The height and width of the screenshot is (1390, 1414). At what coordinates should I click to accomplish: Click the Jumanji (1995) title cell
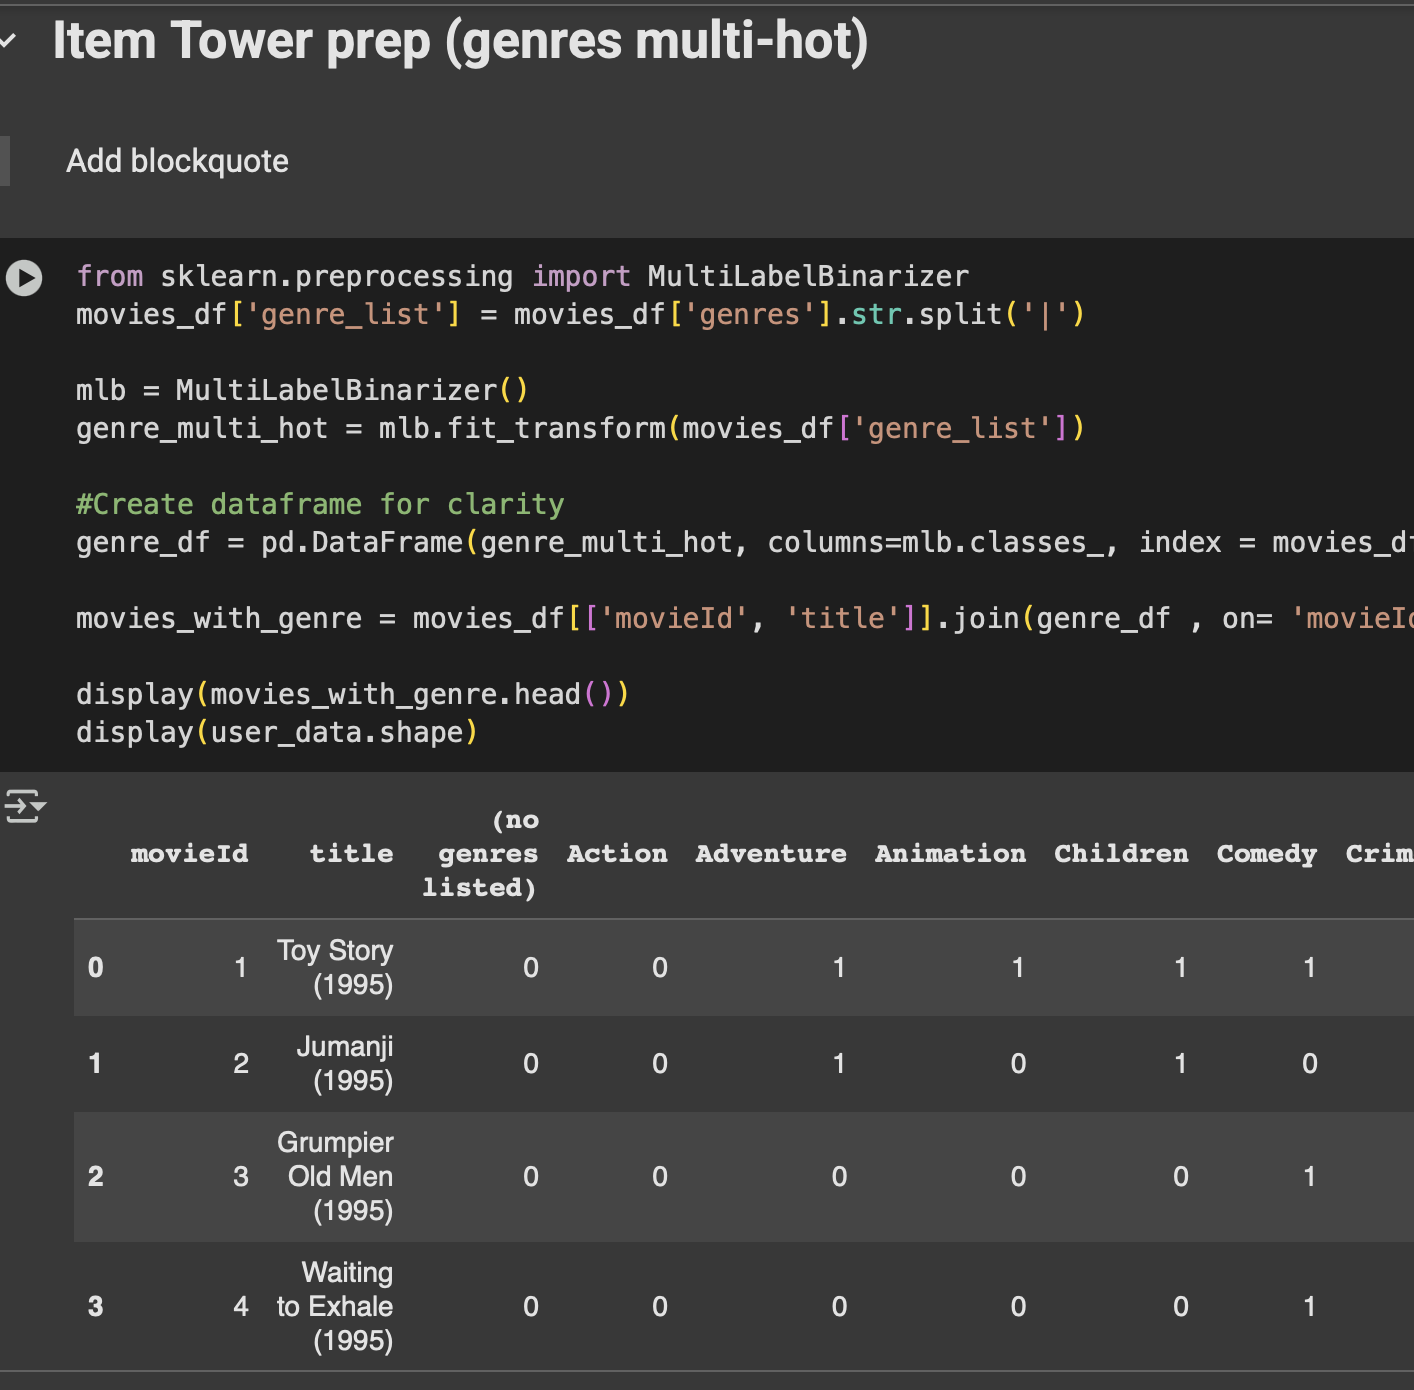345,1063
